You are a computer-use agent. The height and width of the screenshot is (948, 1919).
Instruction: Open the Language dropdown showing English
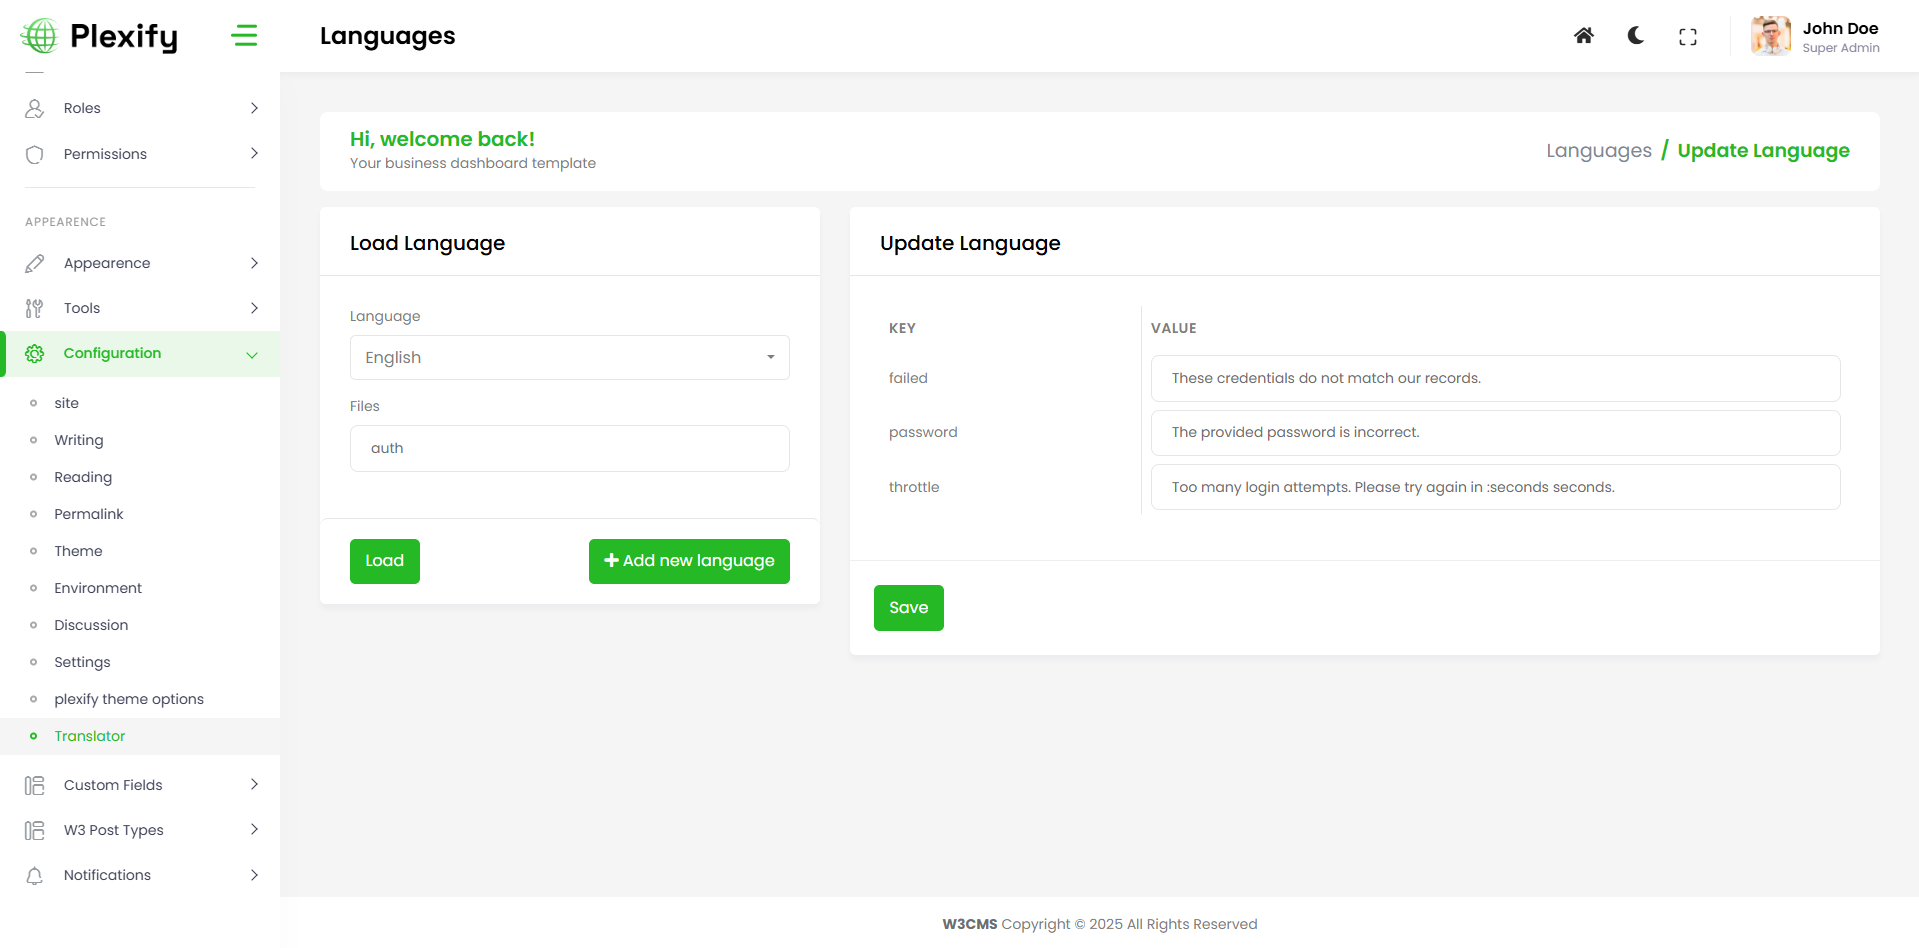(569, 358)
